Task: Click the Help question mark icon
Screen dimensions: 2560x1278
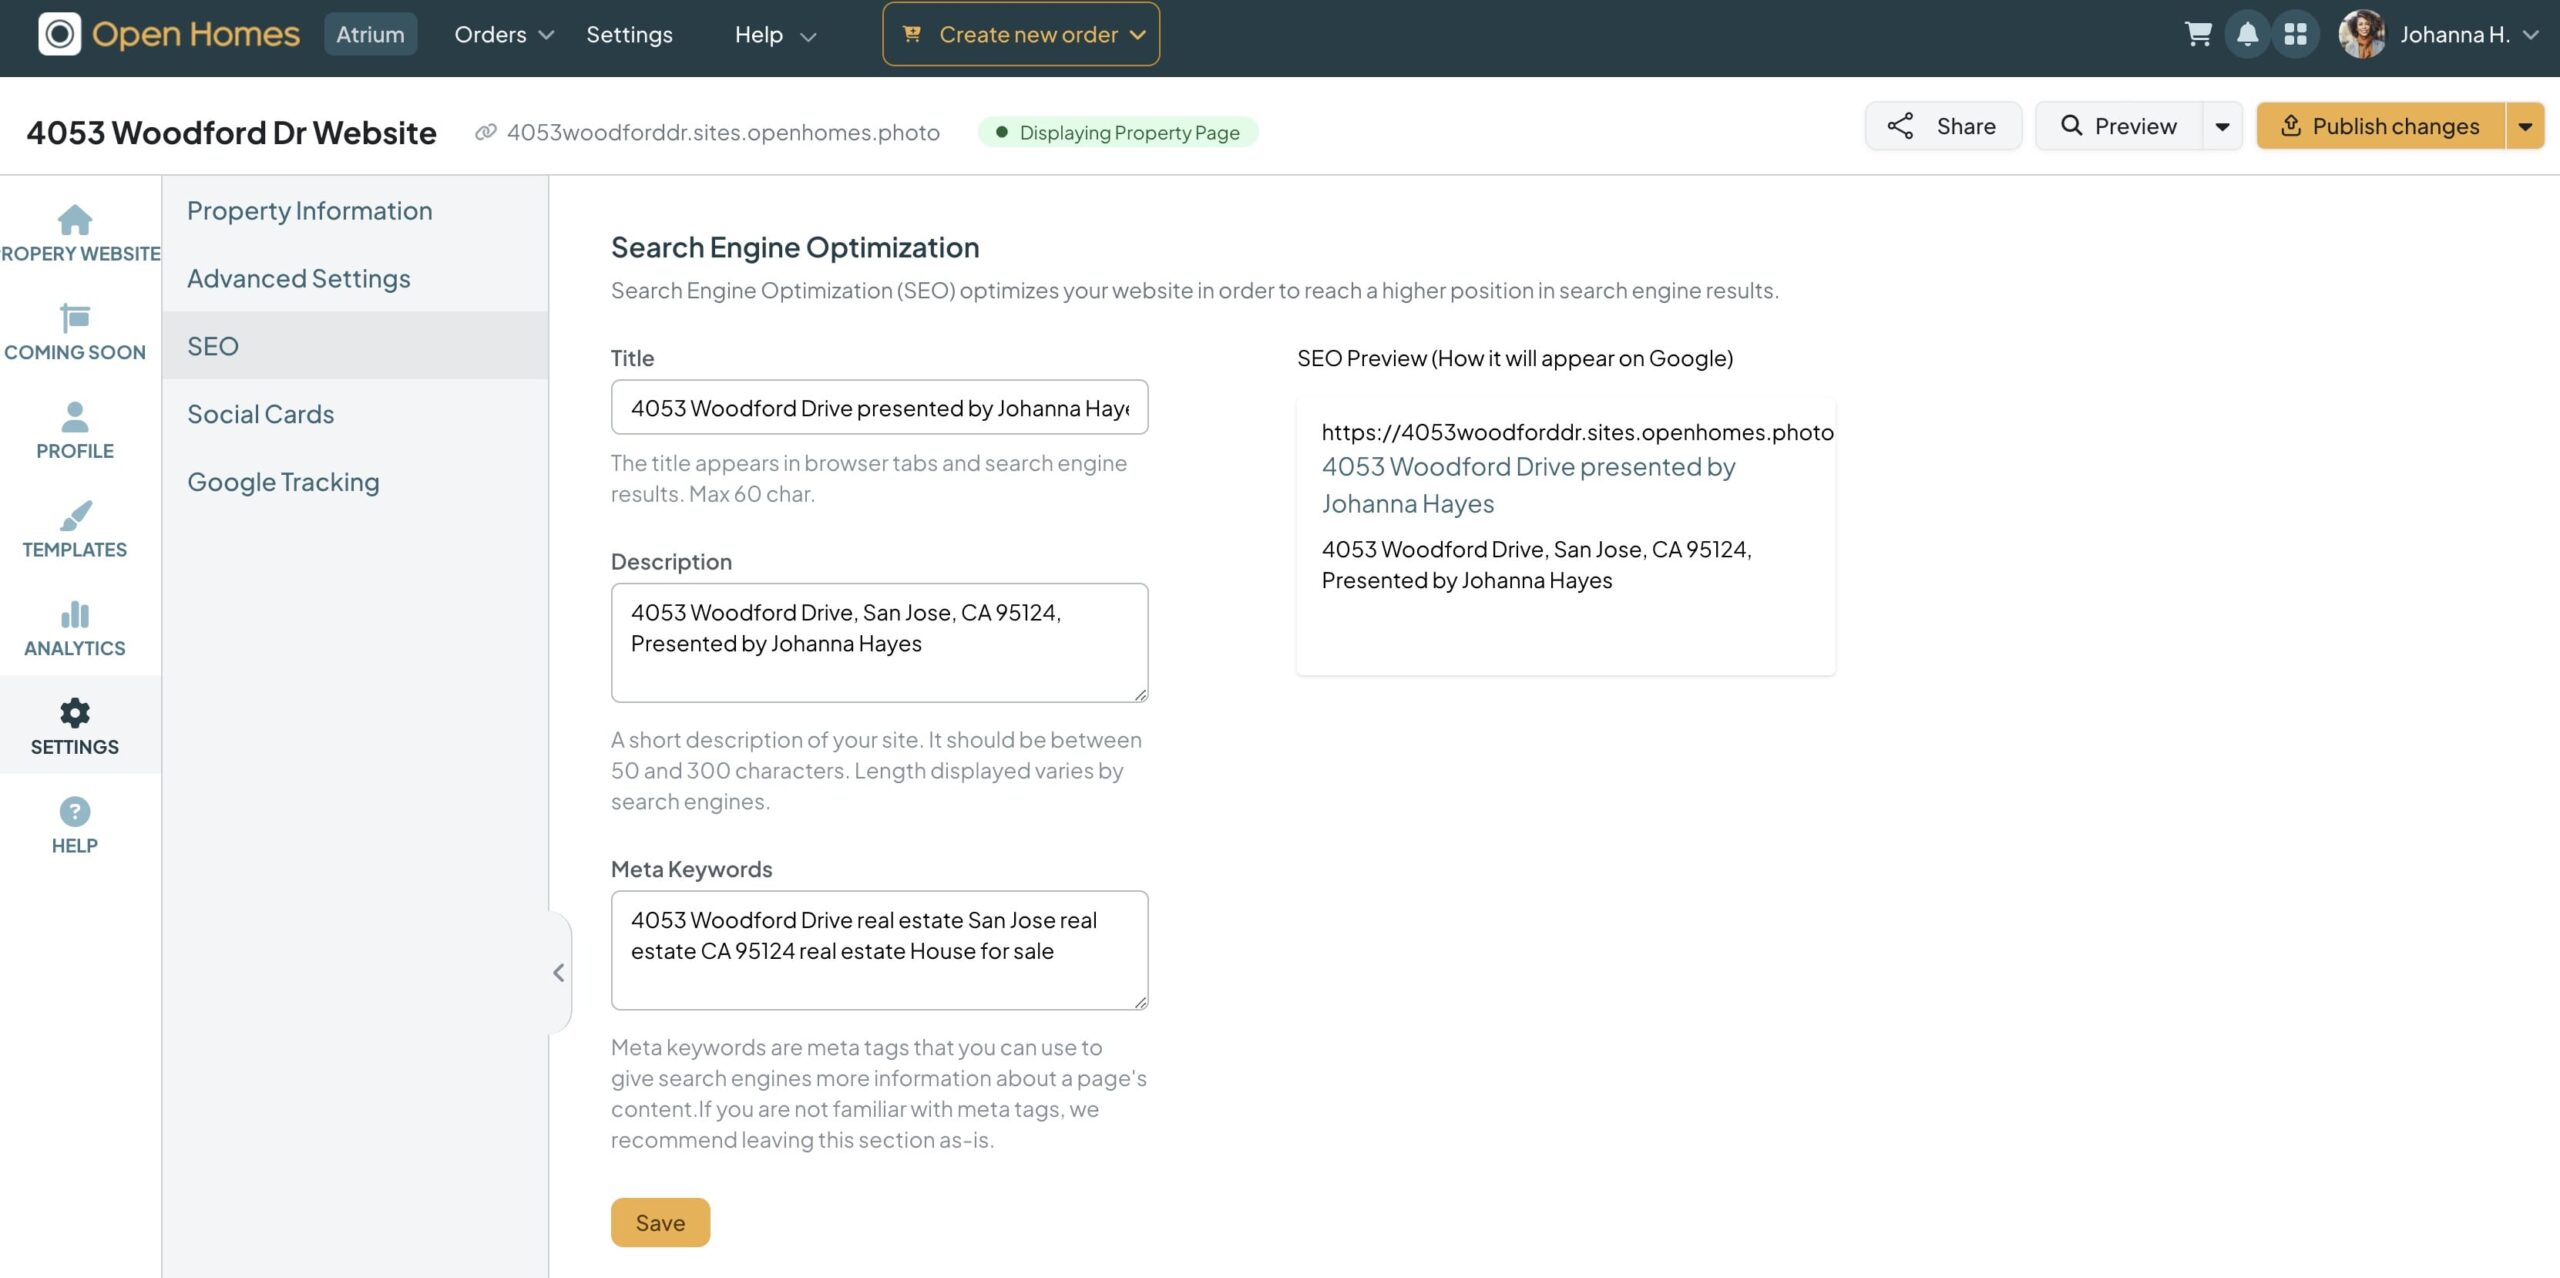Action: (x=75, y=812)
